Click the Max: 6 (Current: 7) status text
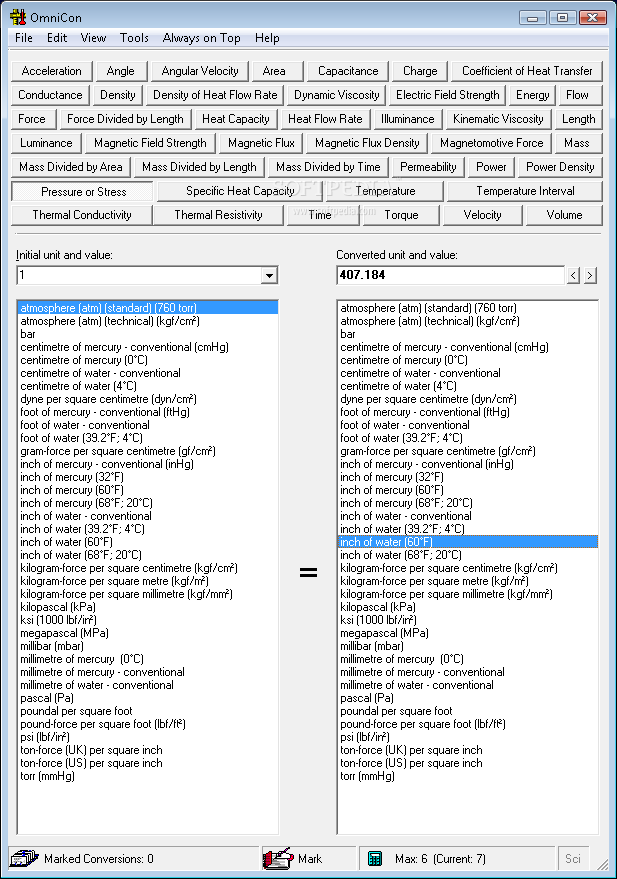The width and height of the screenshot is (617, 879). (440, 859)
